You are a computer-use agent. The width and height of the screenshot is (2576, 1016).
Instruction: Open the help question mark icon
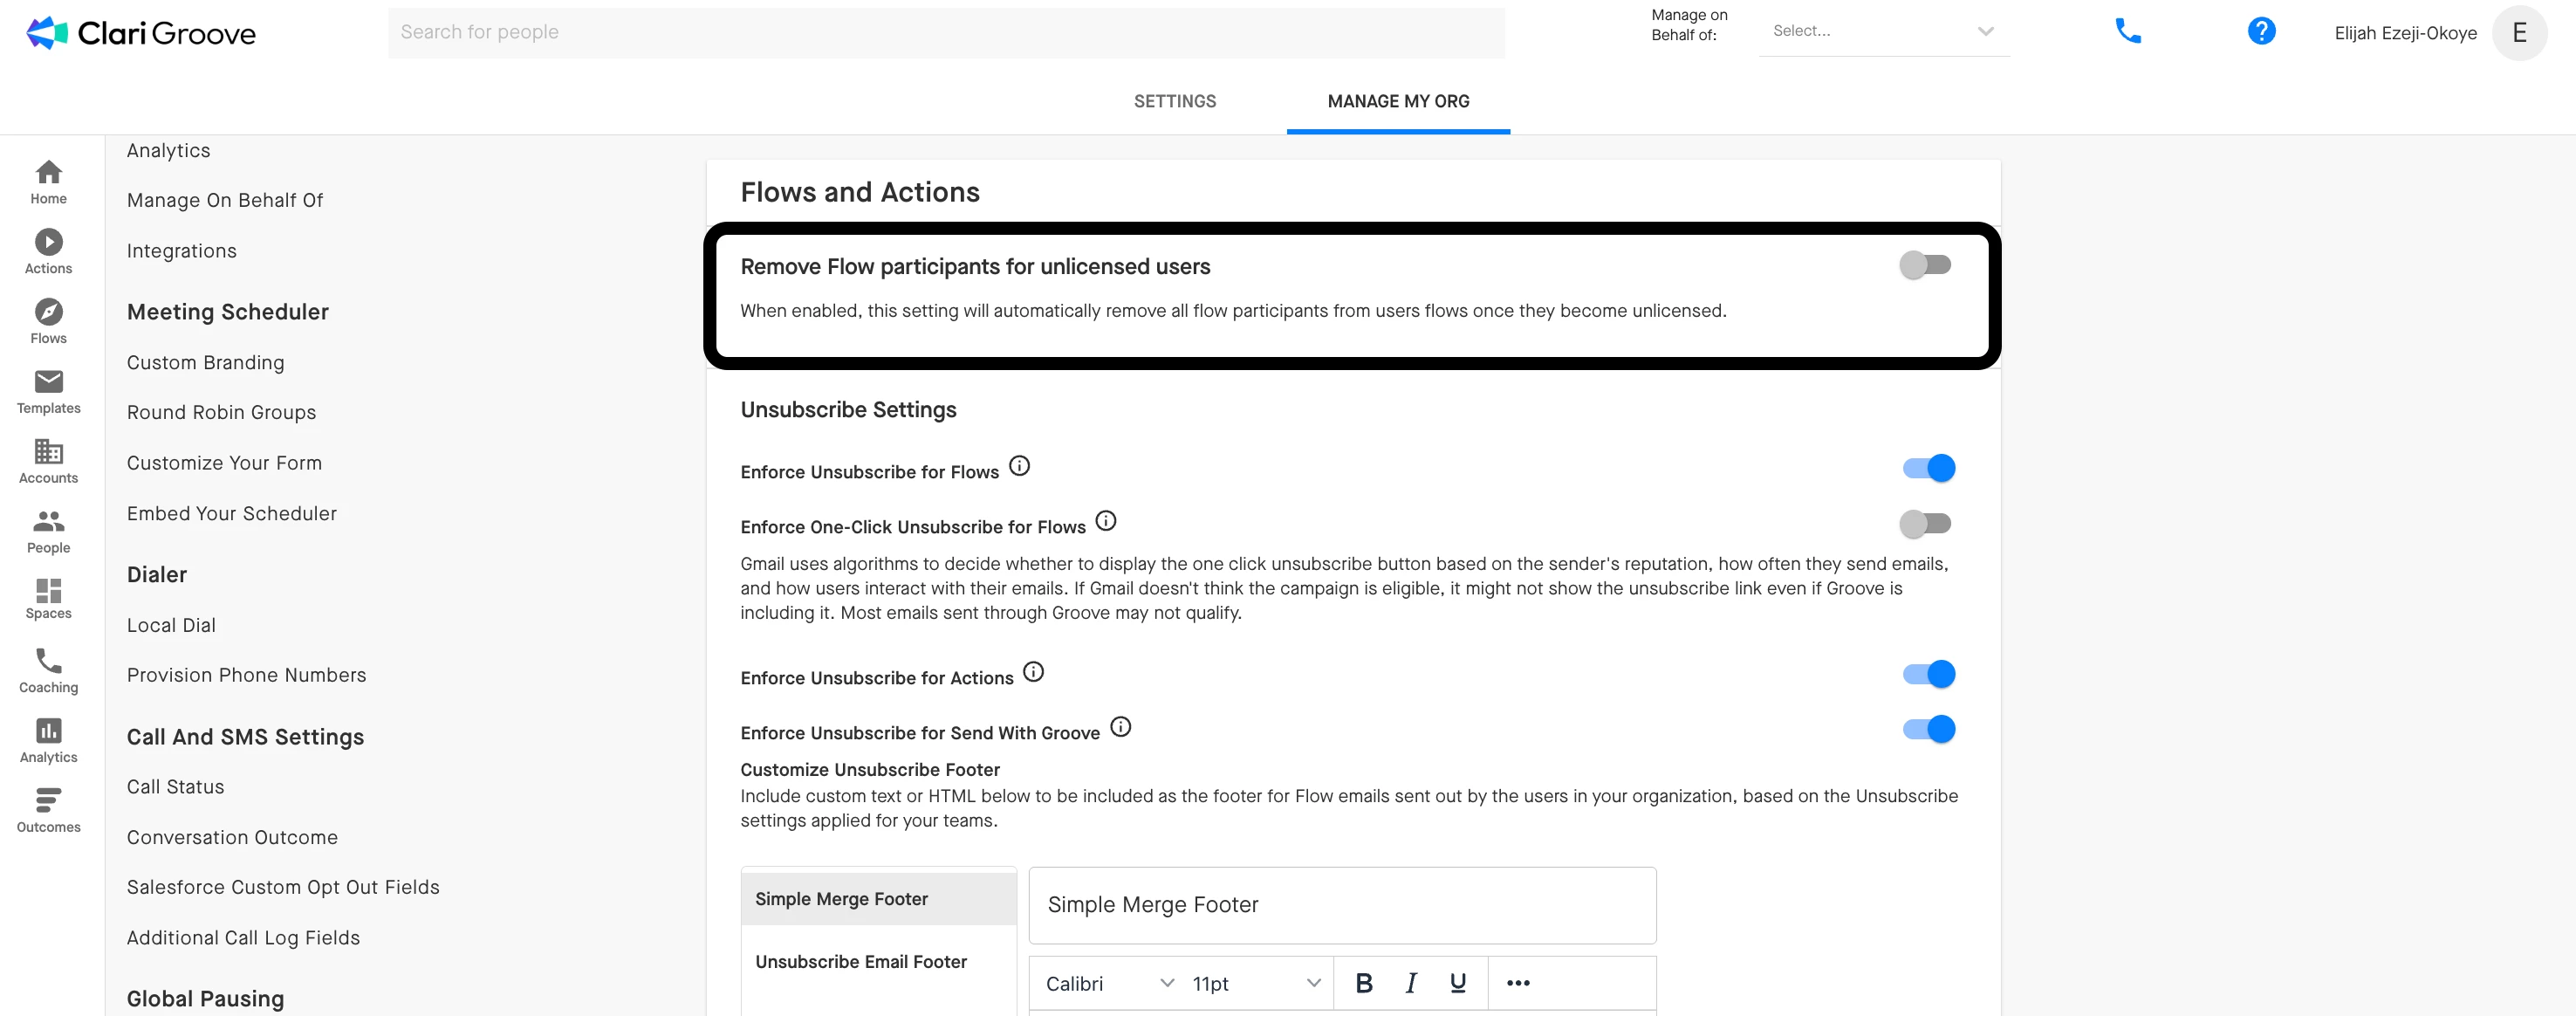pos(2260,32)
